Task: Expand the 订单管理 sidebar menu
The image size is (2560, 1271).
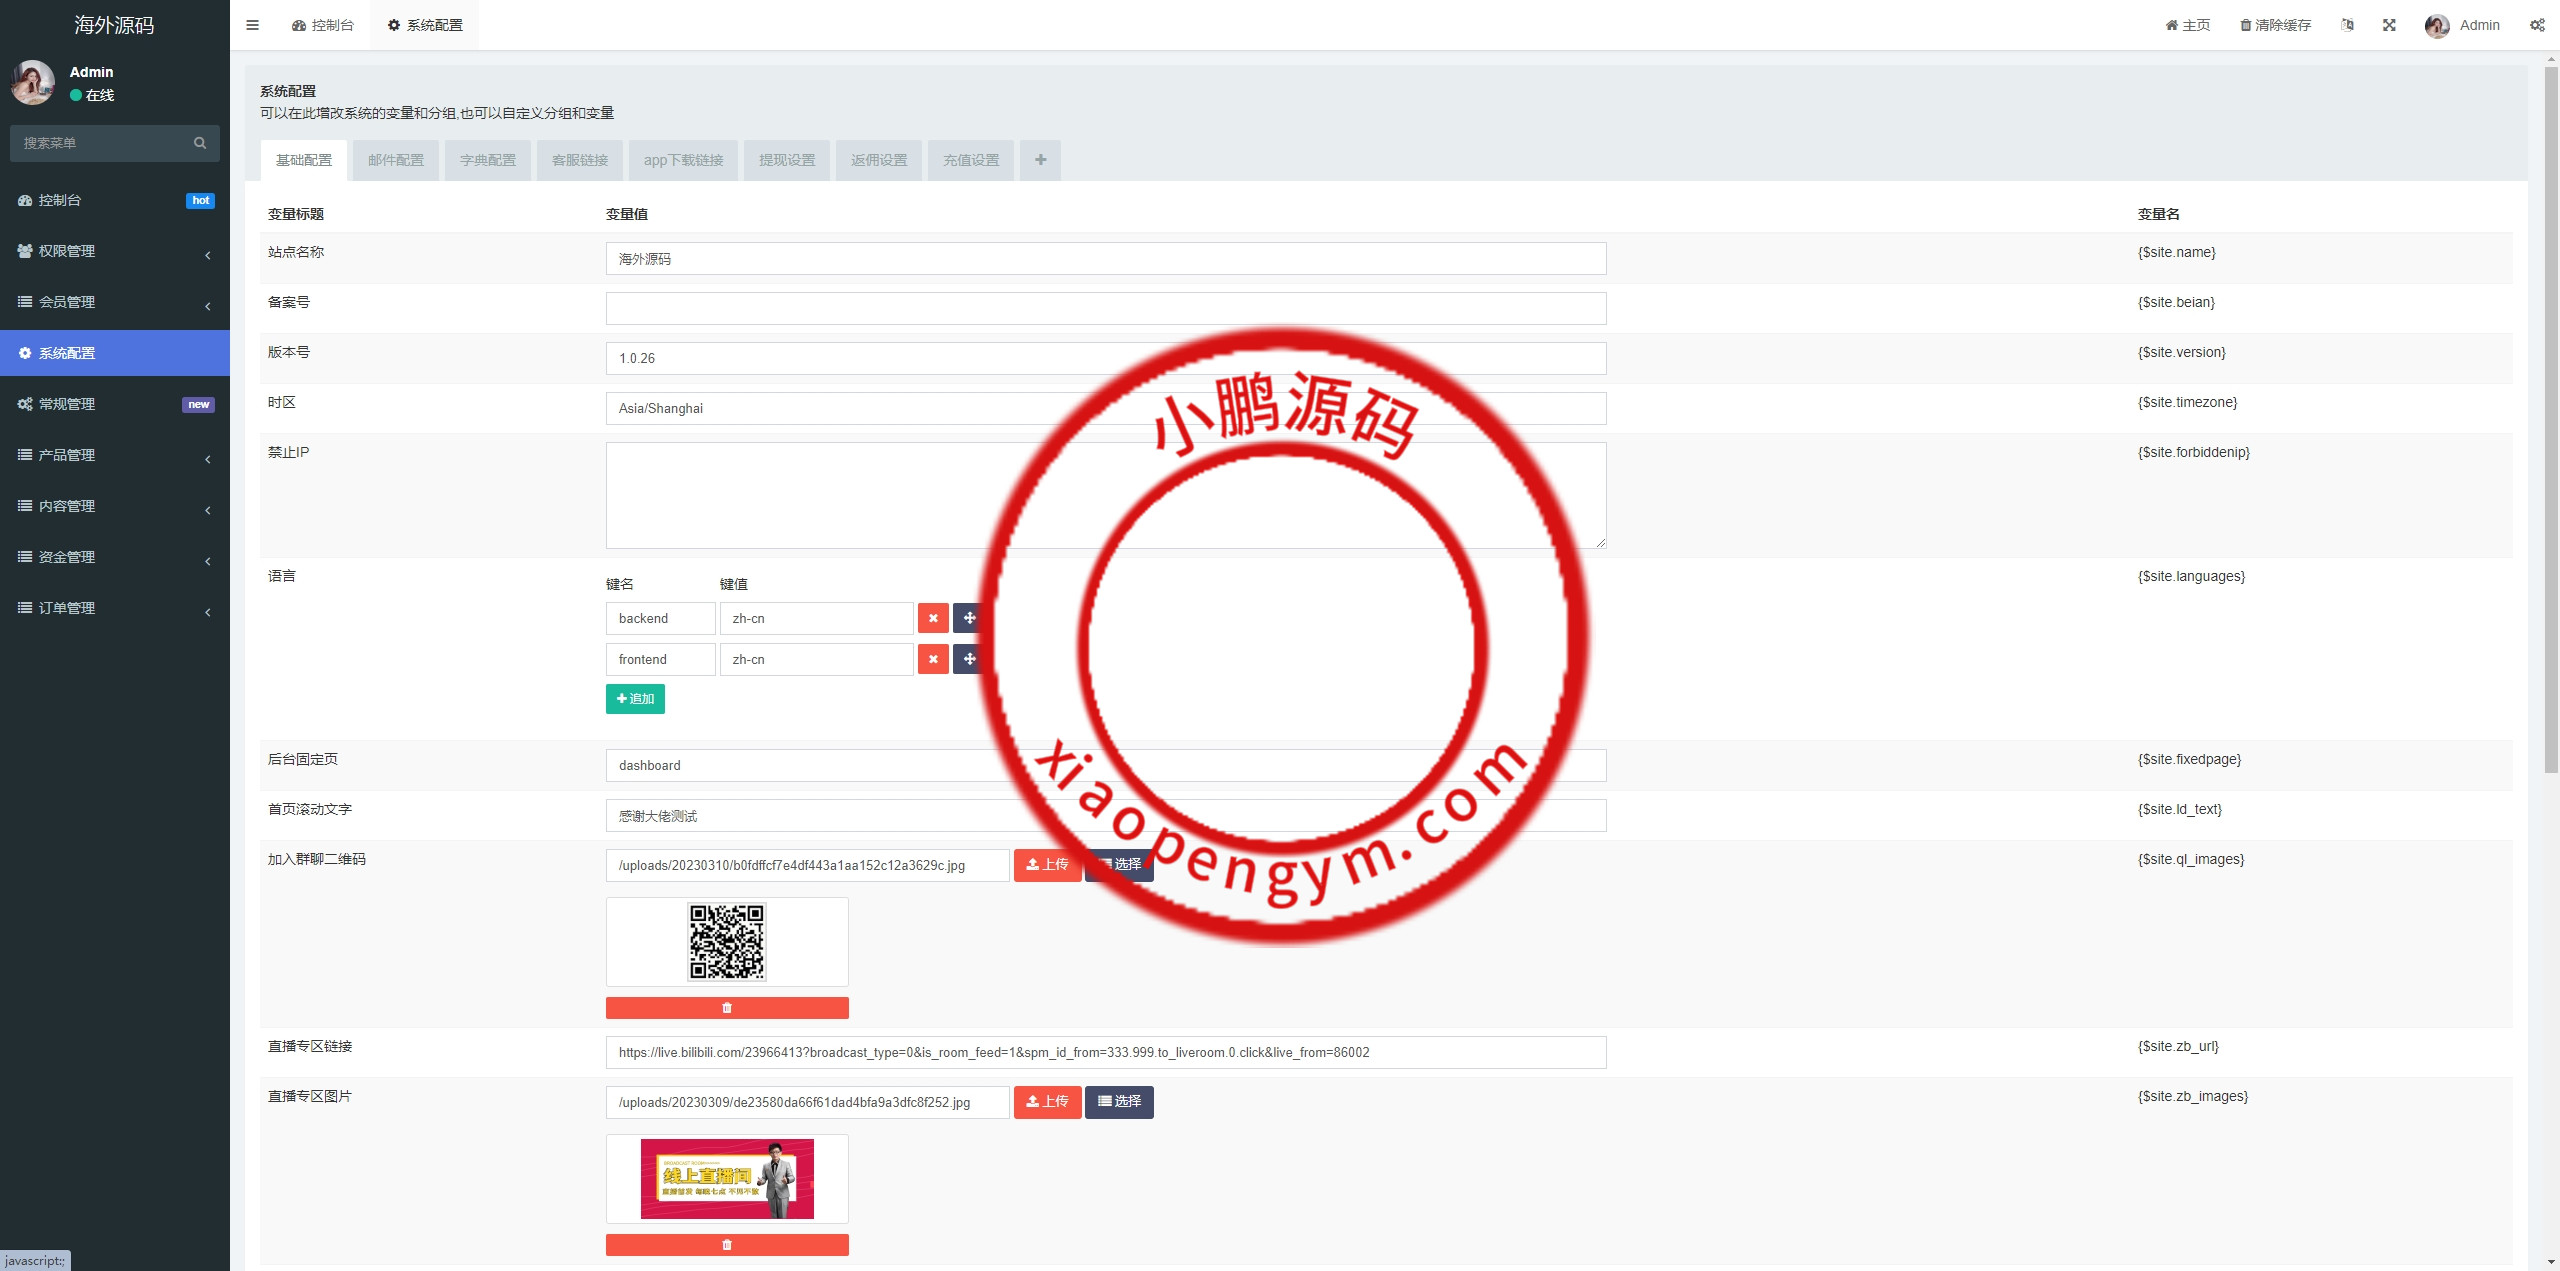Action: pos(114,608)
